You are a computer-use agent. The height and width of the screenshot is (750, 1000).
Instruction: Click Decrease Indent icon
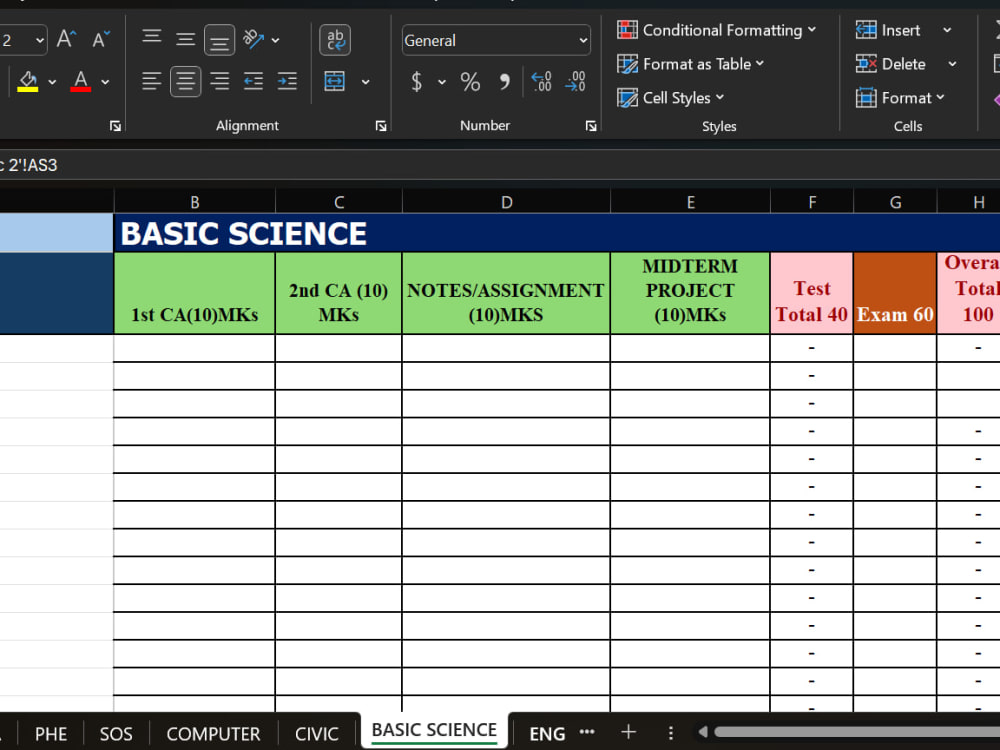click(x=253, y=82)
